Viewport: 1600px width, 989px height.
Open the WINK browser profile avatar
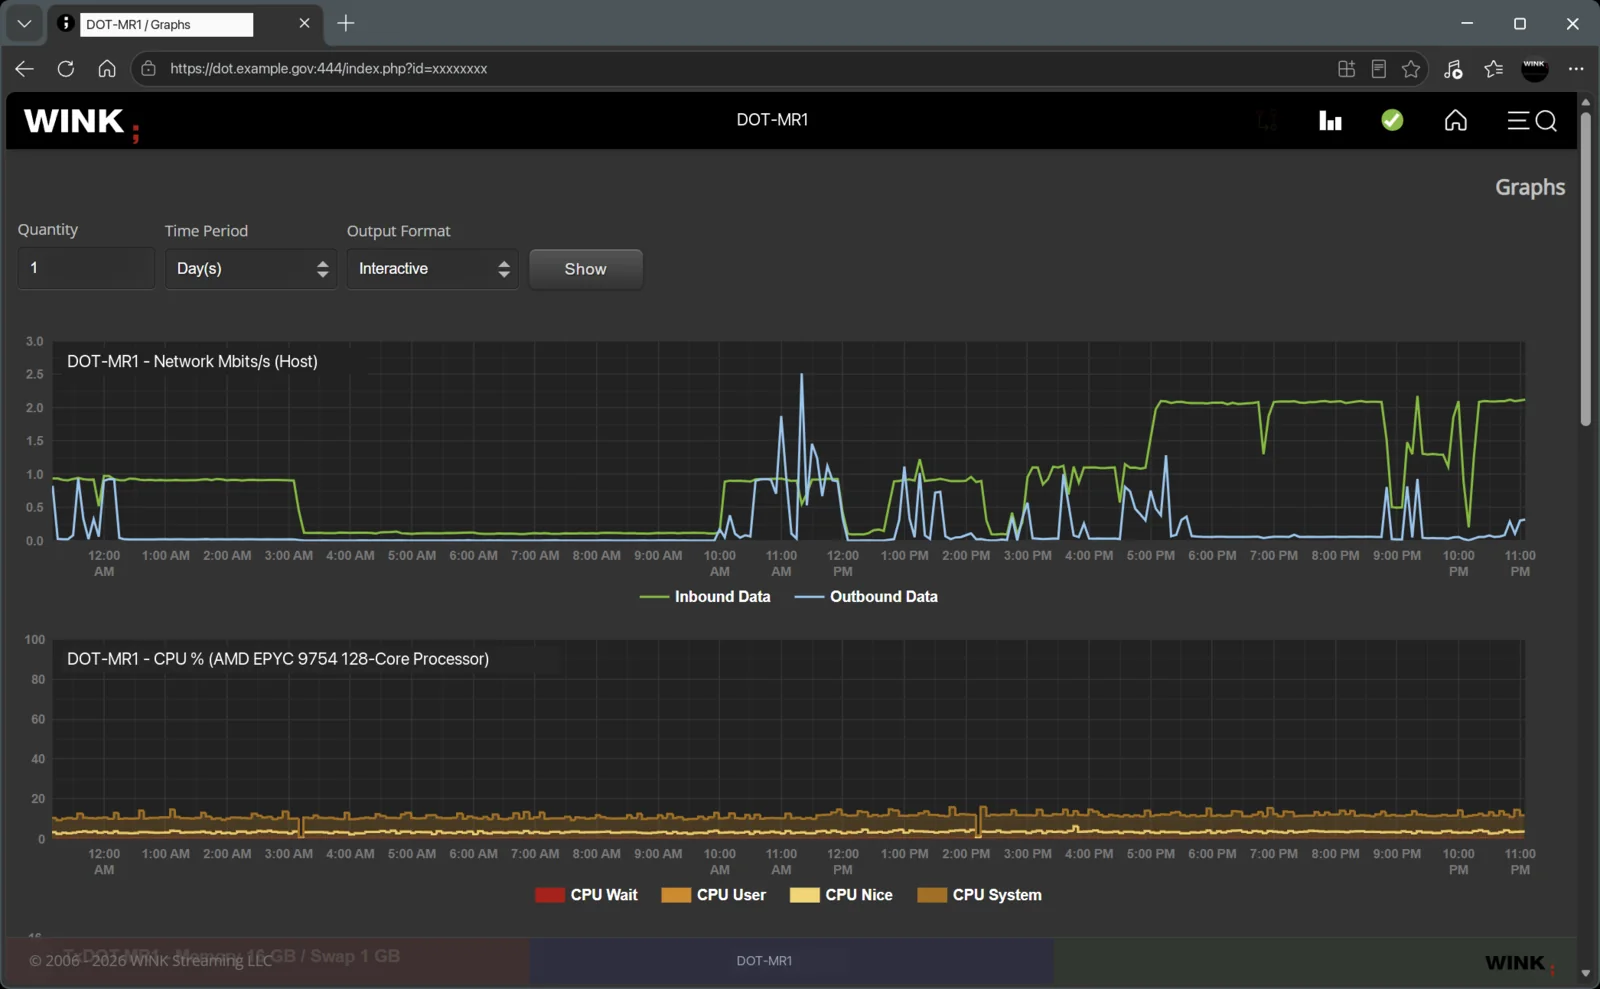pos(1535,69)
